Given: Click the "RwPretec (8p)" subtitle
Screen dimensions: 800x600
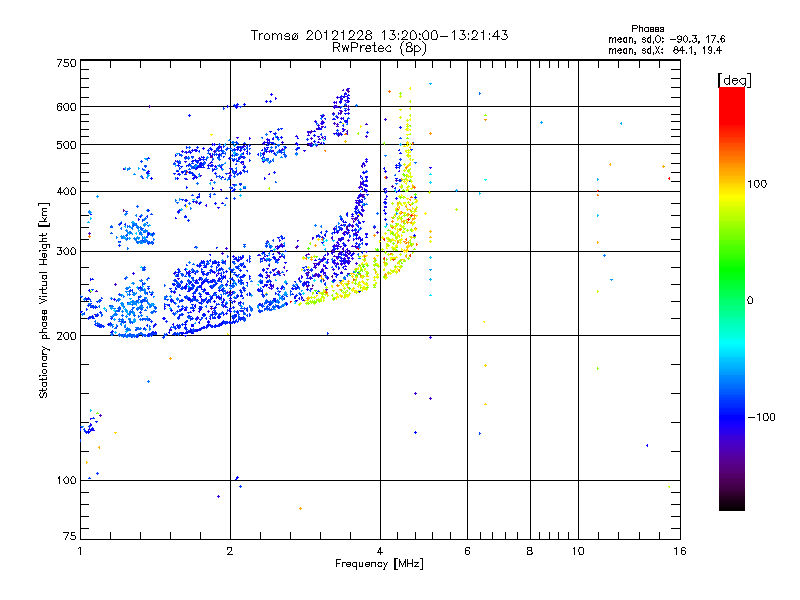Looking at the screenshot, I should tap(379, 48).
